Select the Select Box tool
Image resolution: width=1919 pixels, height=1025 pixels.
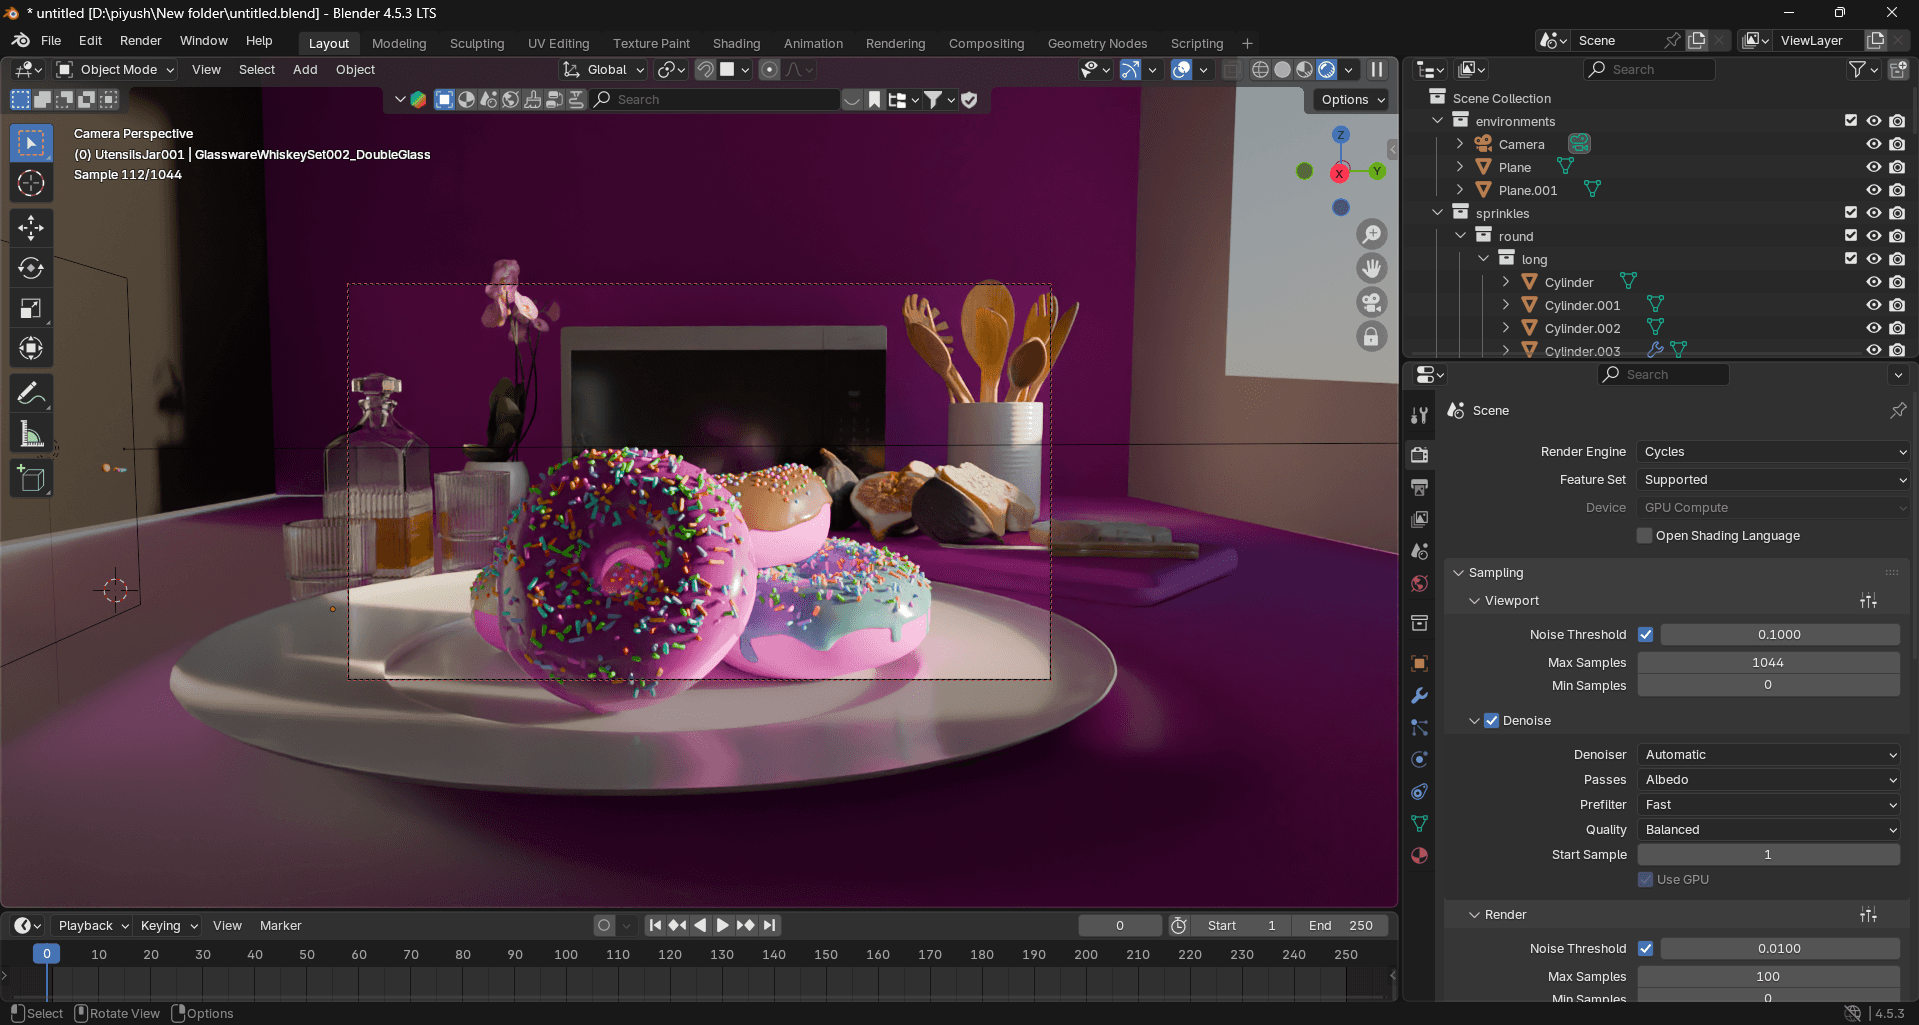point(31,143)
